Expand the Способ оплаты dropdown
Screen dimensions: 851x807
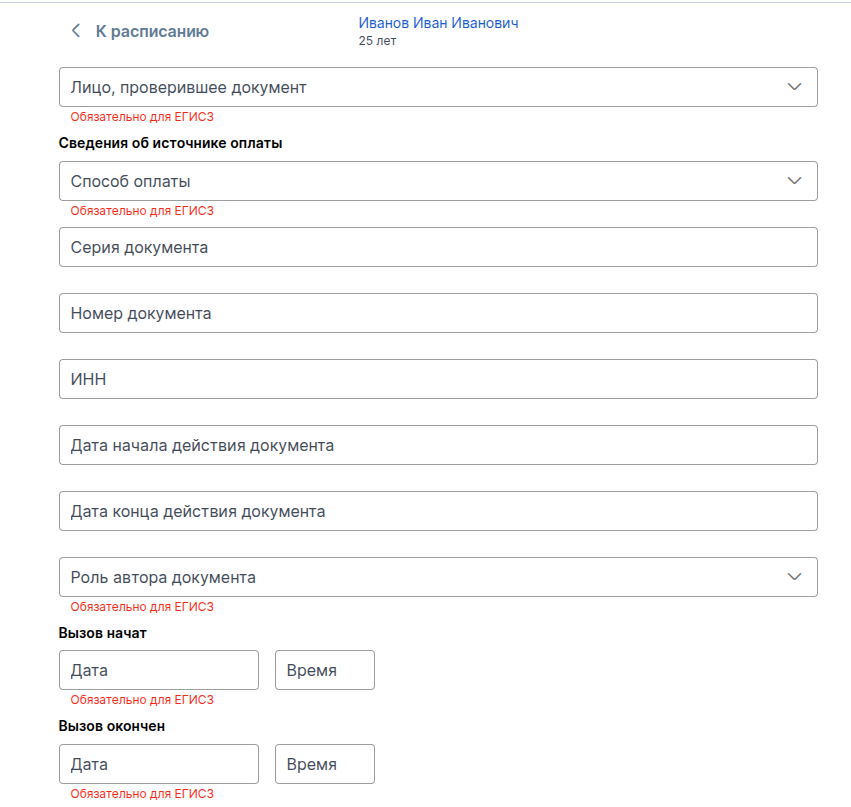click(420, 181)
